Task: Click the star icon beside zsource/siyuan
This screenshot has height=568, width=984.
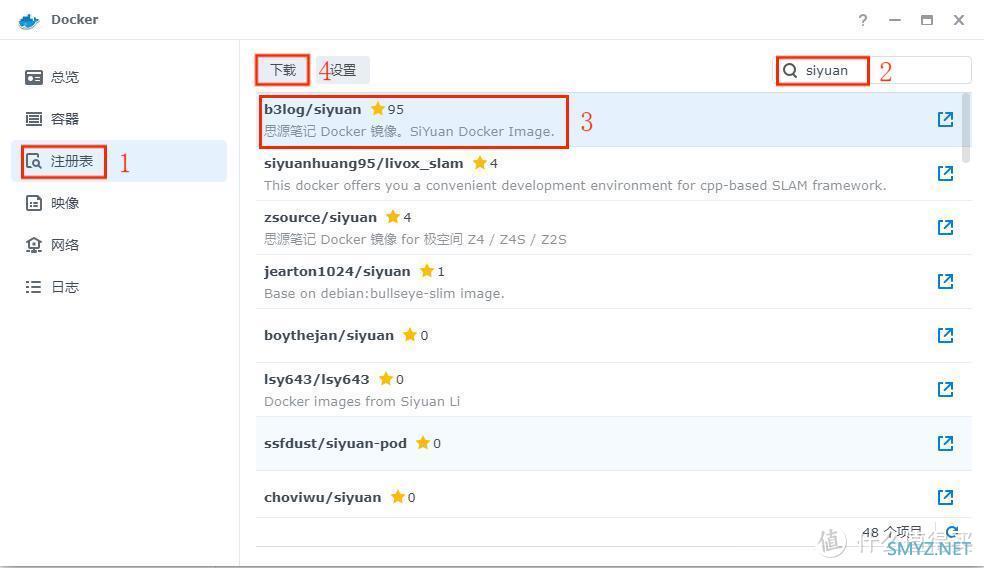Action: (x=393, y=217)
